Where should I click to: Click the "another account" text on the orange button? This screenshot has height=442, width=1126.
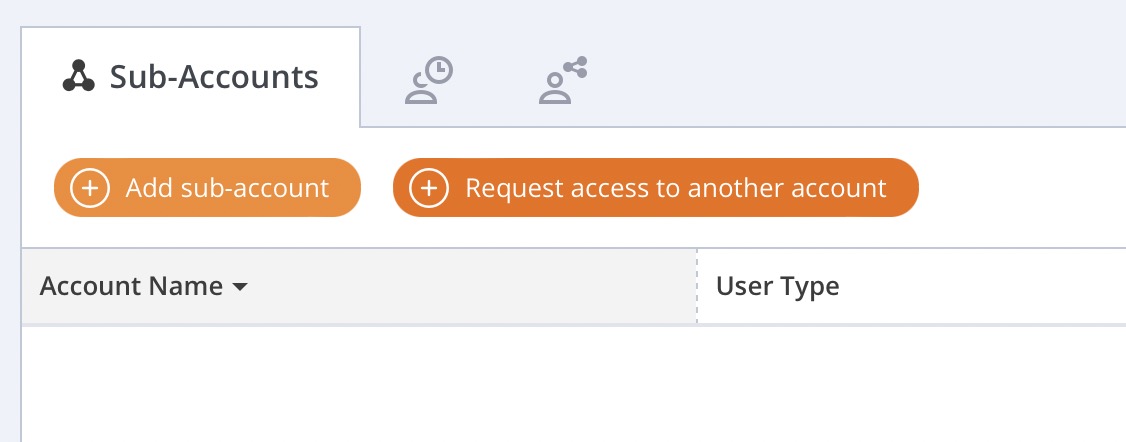[x=787, y=188]
